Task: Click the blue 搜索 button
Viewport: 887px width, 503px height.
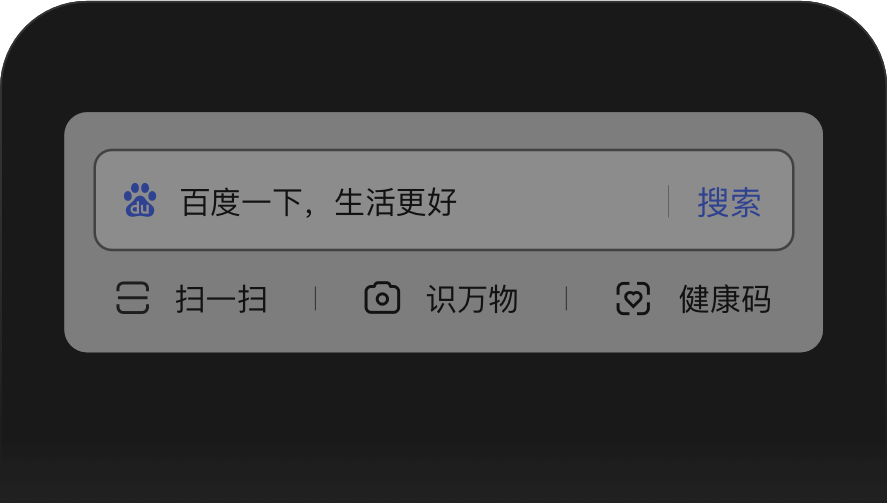Action: coord(729,202)
